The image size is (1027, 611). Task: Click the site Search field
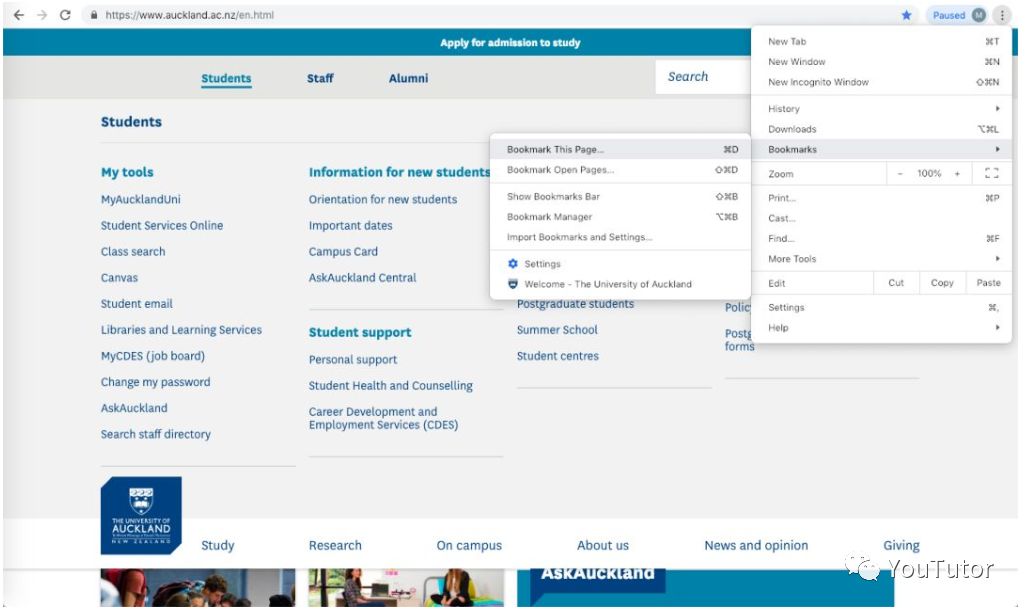tap(703, 77)
